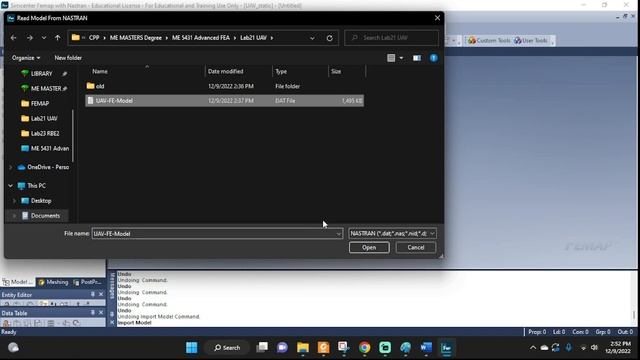The height and width of the screenshot is (360, 640).
Task: Open LIBRARY quick access item
Action: point(42,73)
